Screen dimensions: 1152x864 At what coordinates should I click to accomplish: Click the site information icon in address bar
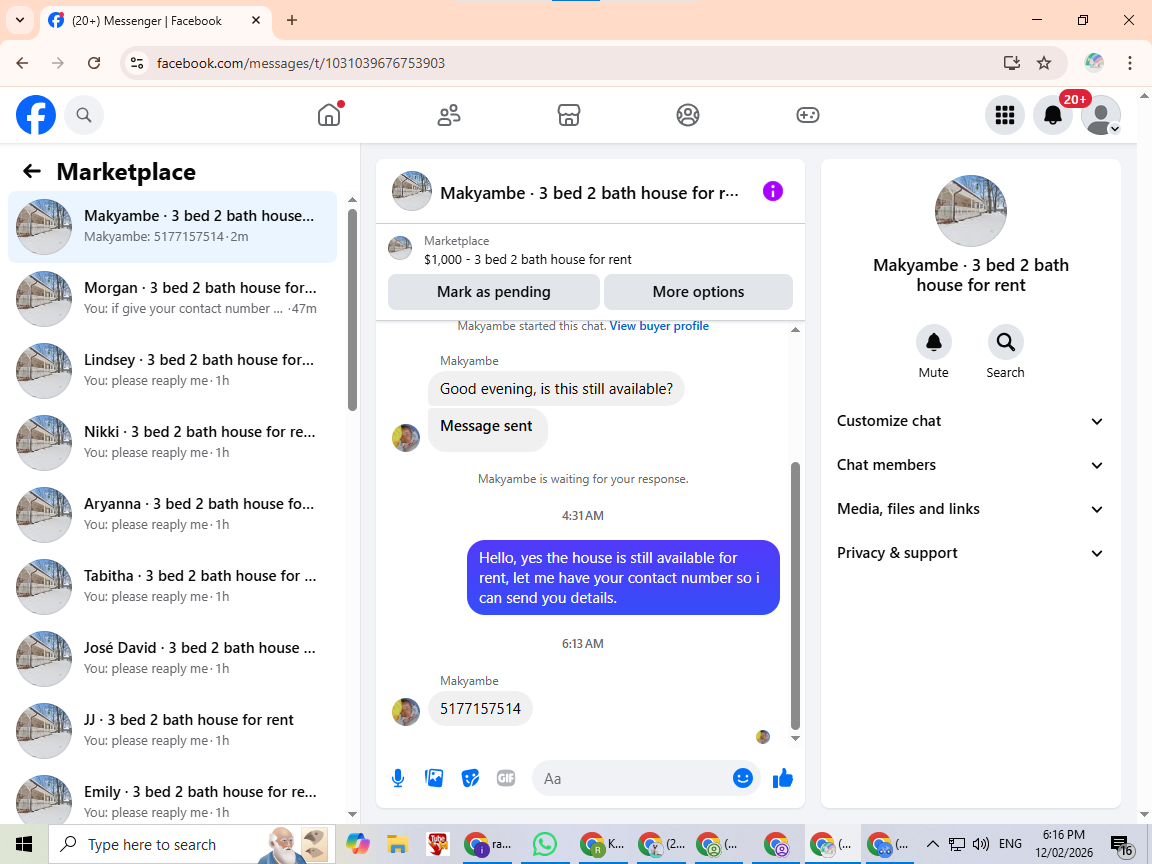[x=137, y=63]
